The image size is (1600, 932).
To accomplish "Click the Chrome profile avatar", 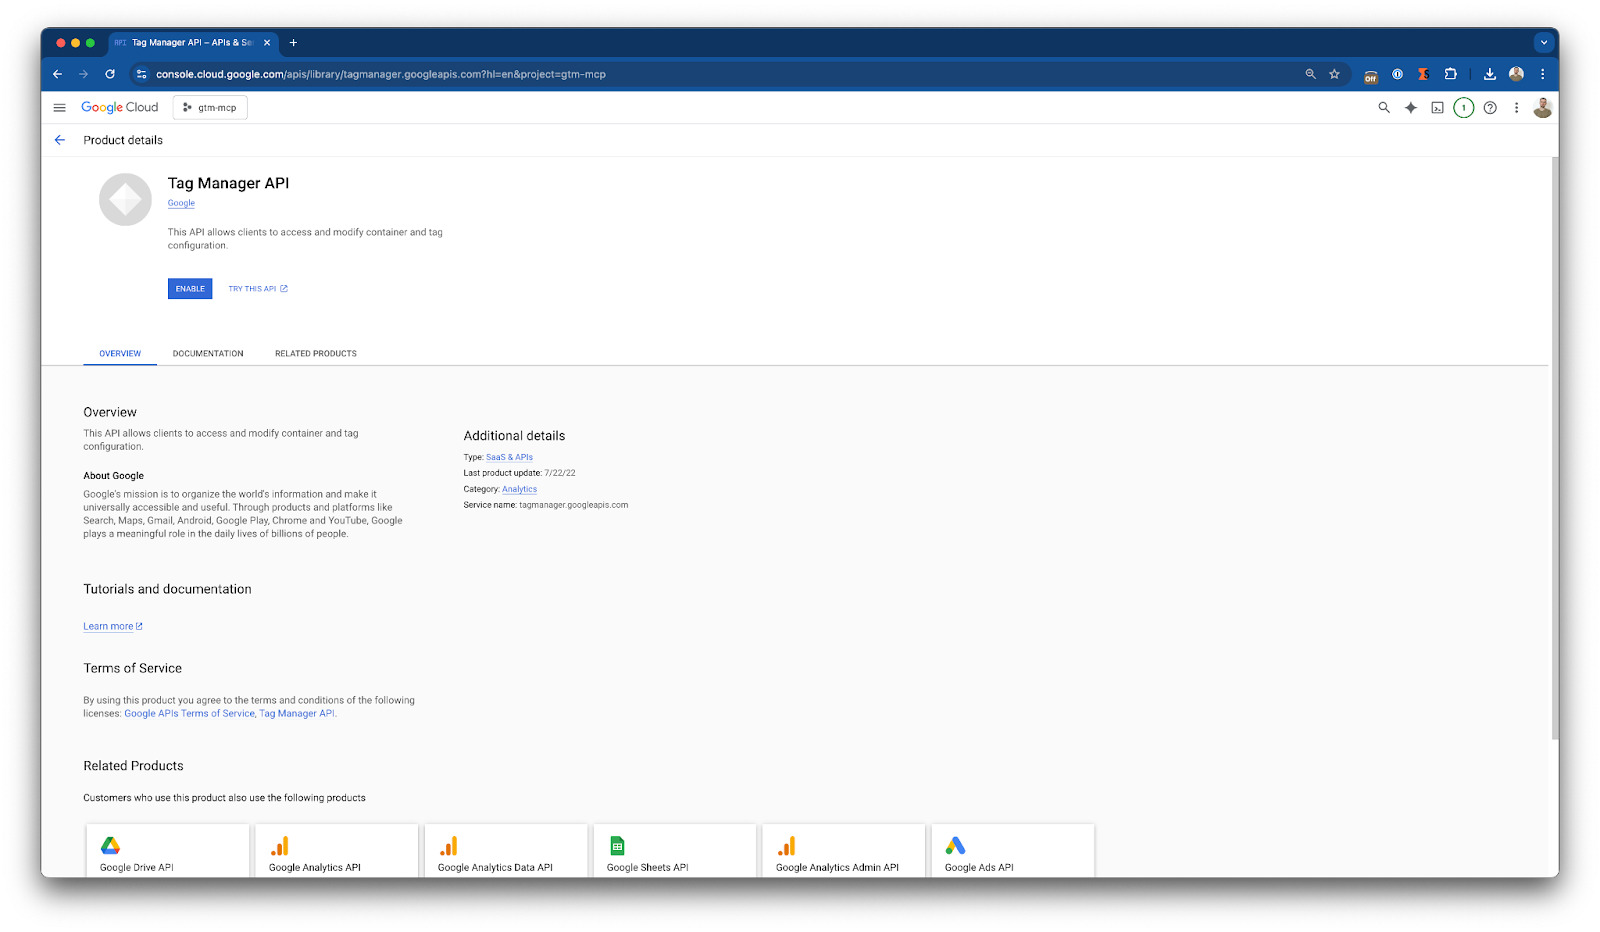I will point(1516,74).
